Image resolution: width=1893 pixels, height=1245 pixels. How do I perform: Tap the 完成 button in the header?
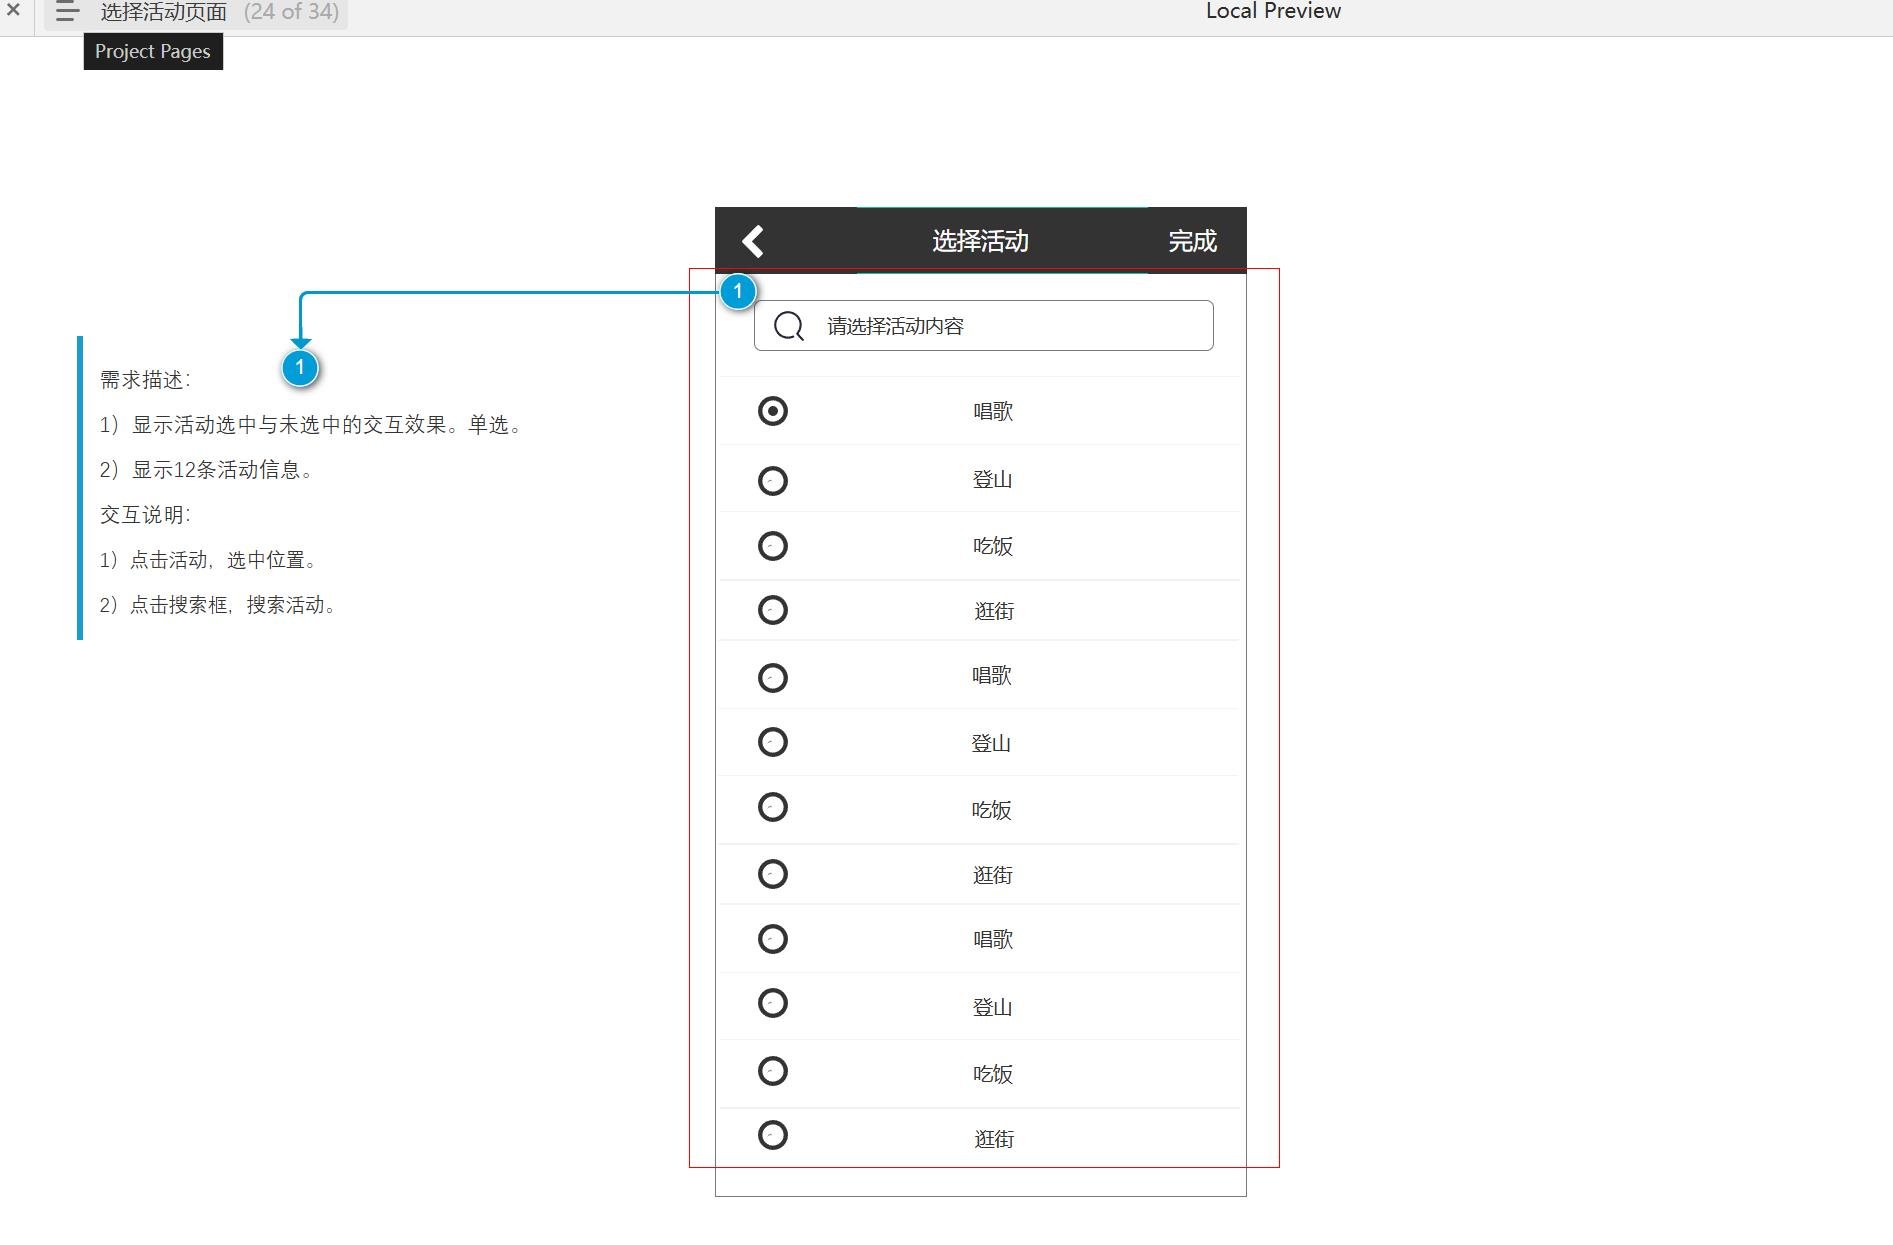point(1192,241)
